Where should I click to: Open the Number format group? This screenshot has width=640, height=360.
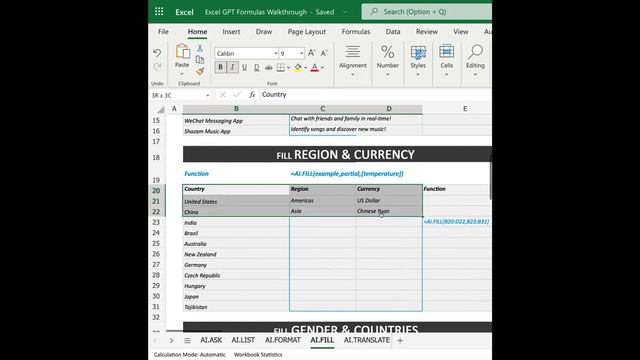click(x=388, y=60)
